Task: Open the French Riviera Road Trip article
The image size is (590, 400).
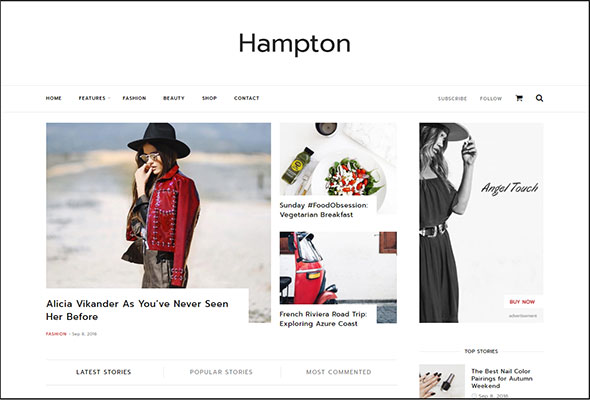Action: click(x=323, y=319)
